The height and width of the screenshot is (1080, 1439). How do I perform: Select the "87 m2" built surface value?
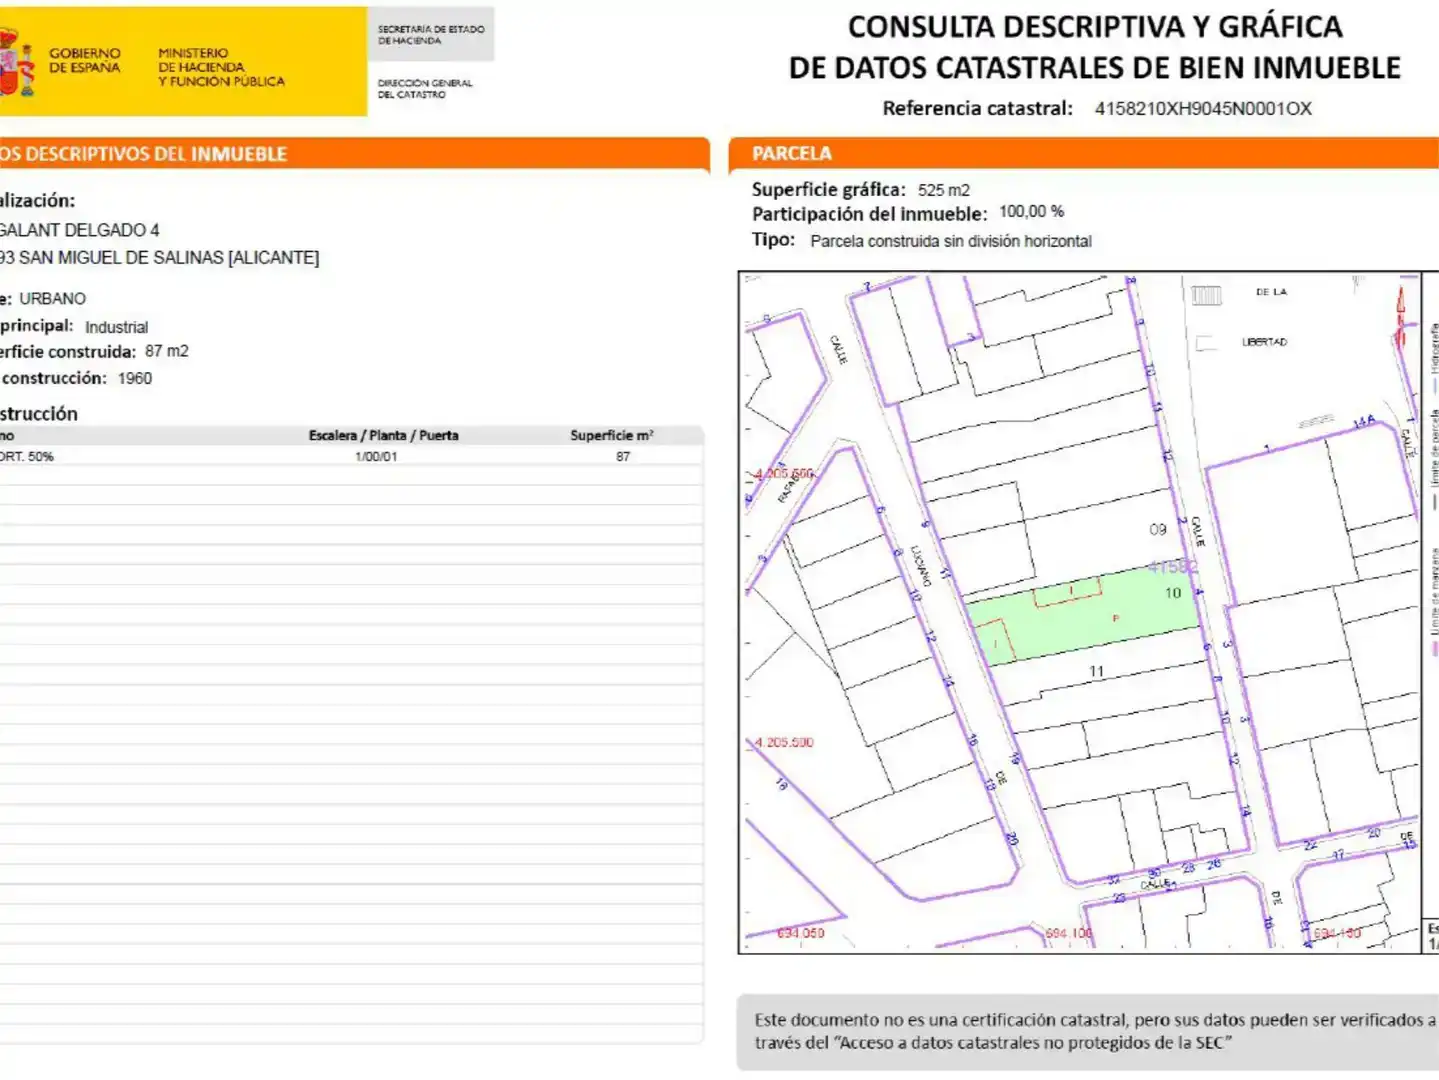click(167, 351)
